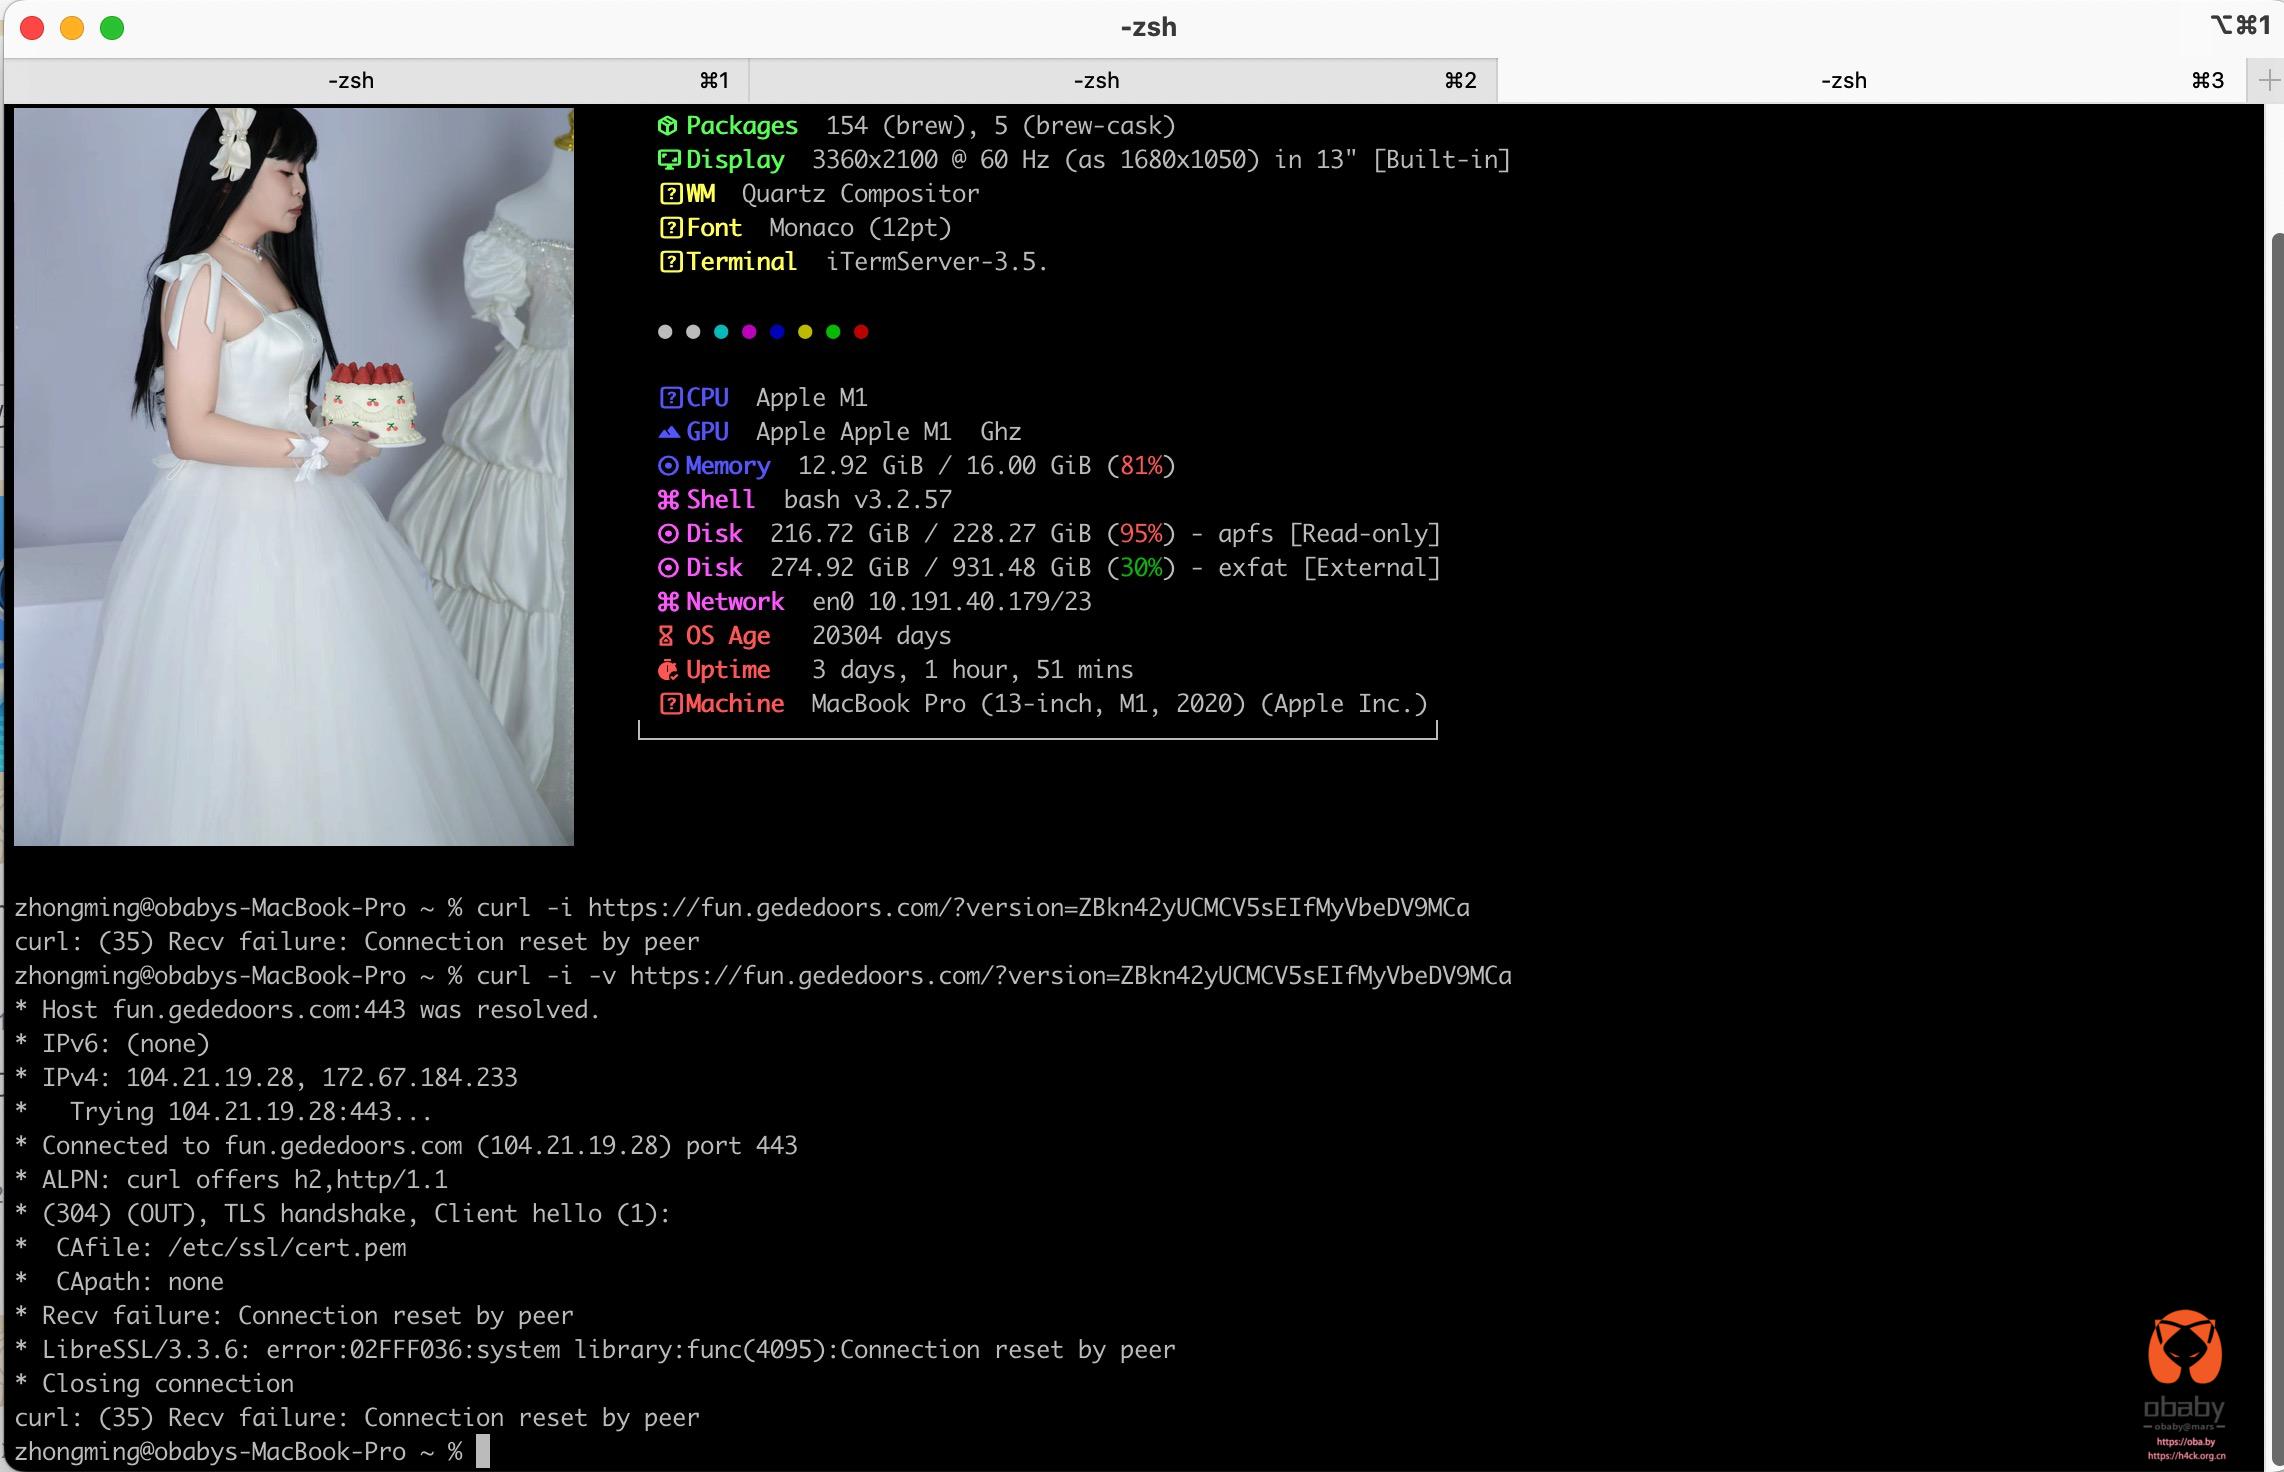Screen dimensions: 2284x1472
Task: Click the icon of the exfat Disk line
Action: point(668,568)
